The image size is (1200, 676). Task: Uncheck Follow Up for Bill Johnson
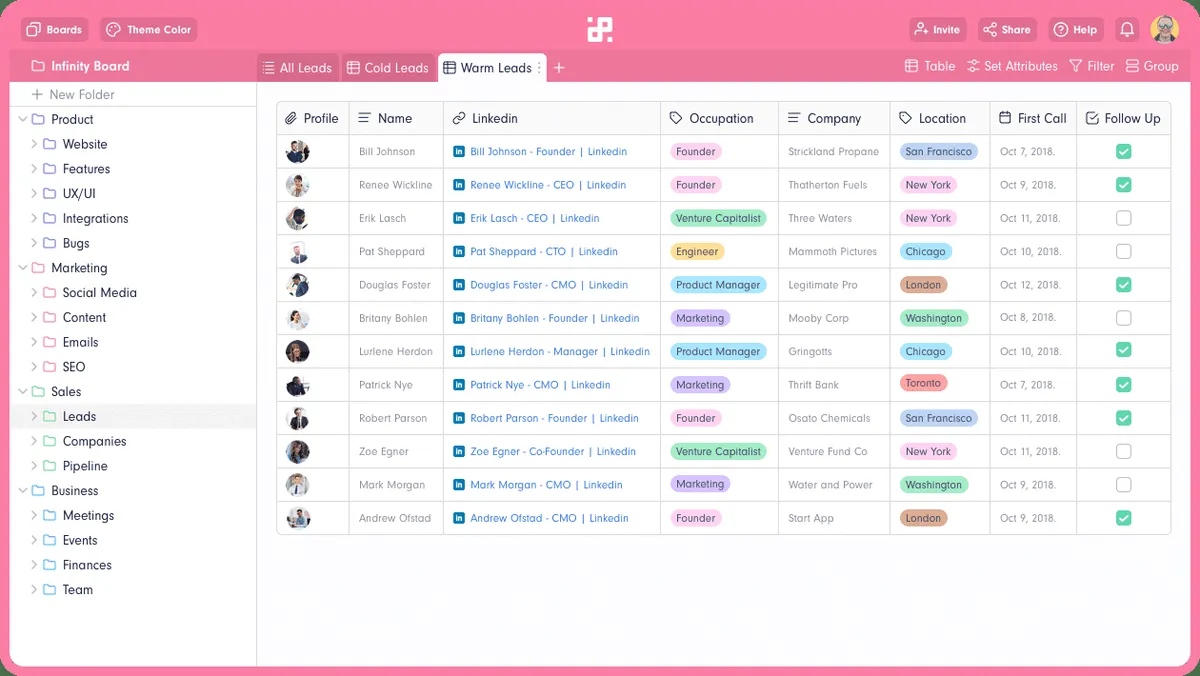(1124, 152)
